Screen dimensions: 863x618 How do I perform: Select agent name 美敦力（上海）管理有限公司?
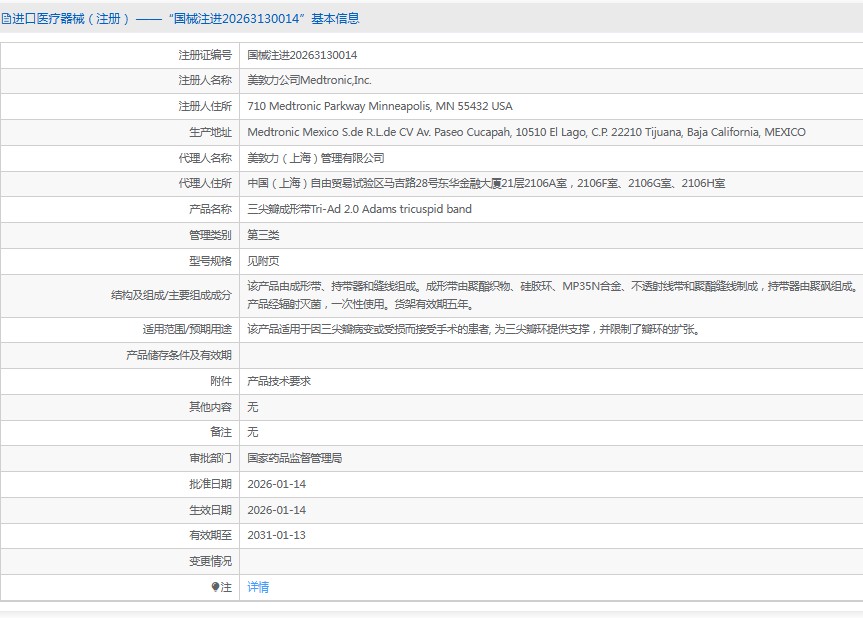(316, 158)
